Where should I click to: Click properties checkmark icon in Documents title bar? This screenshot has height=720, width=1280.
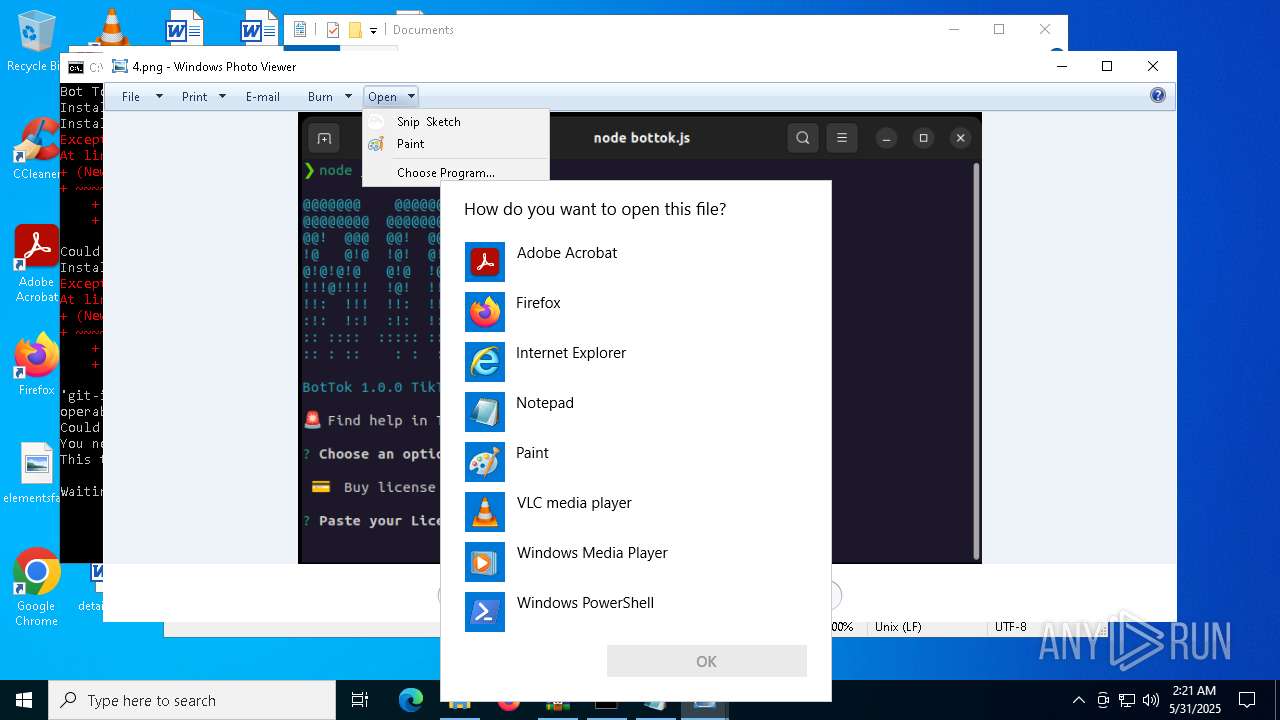[333, 30]
